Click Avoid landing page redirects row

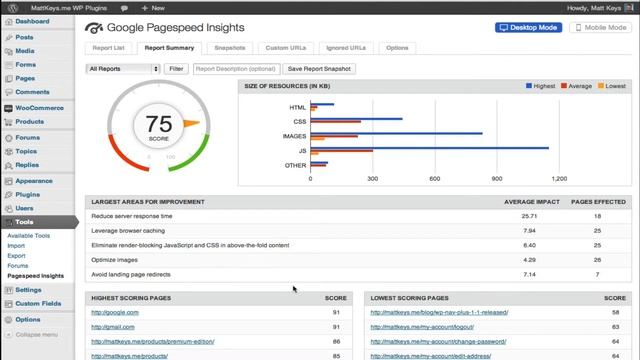pyautogui.click(x=358, y=275)
